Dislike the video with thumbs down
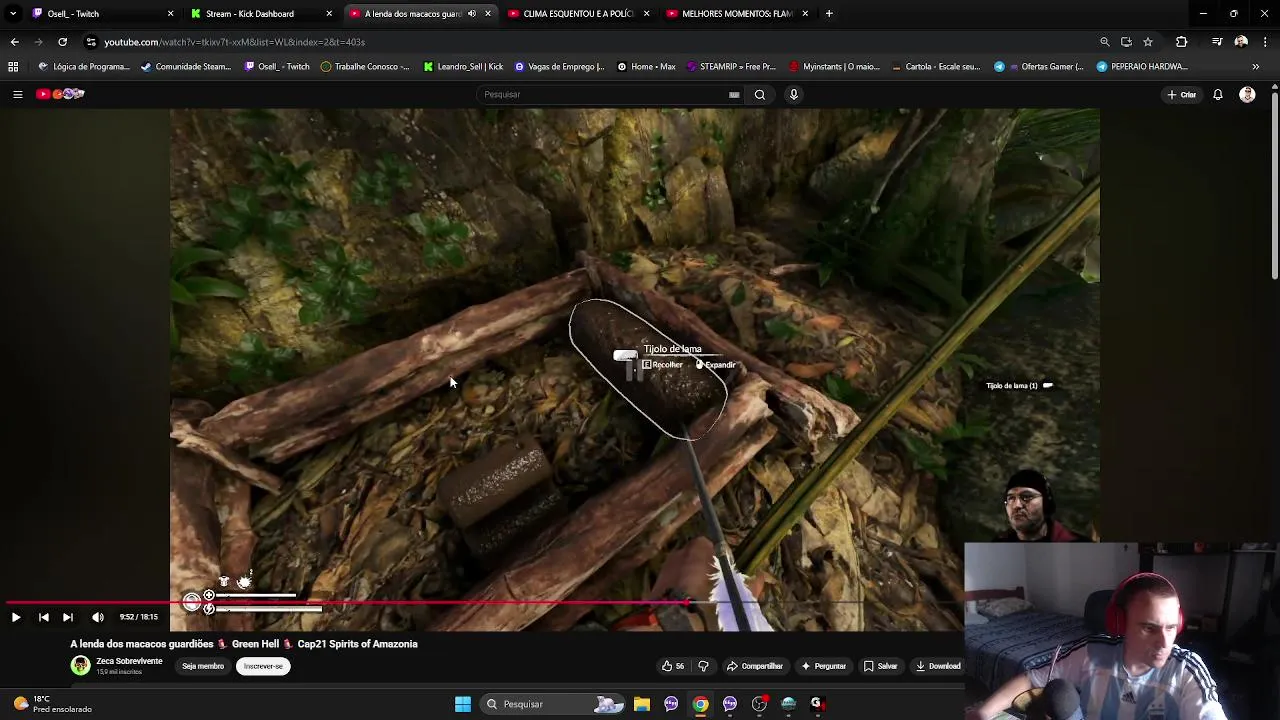The width and height of the screenshot is (1280, 720). tap(703, 666)
